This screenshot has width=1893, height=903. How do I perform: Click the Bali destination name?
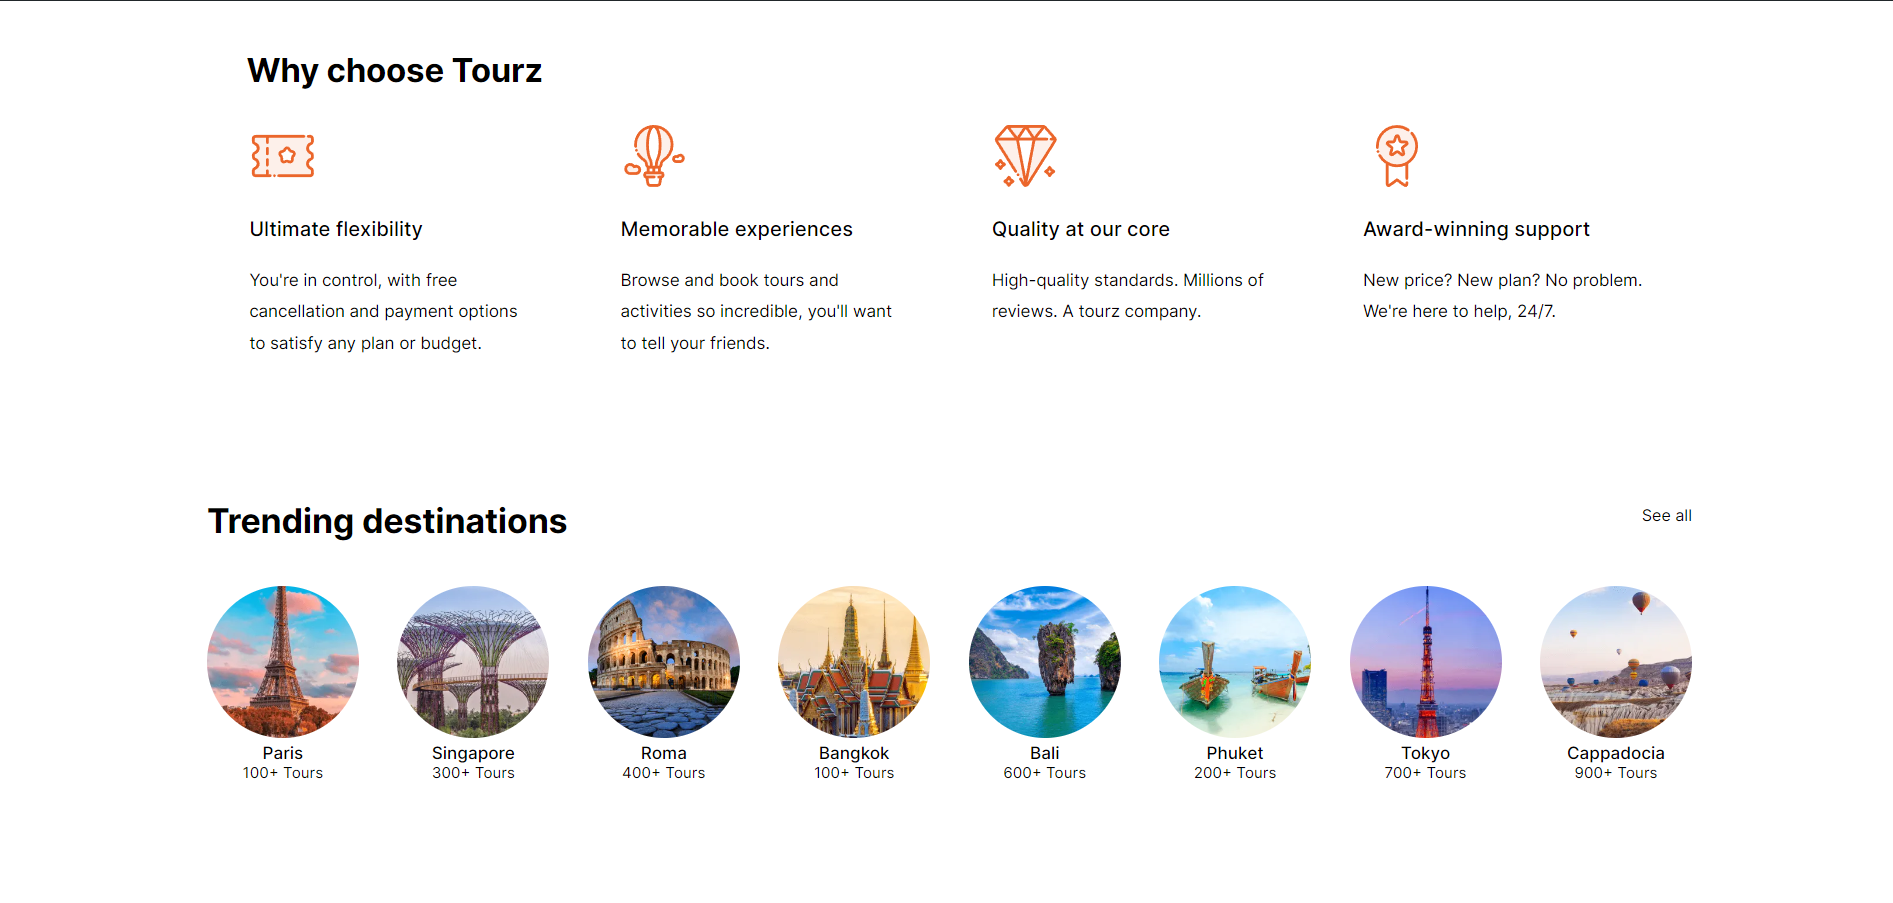(1045, 753)
